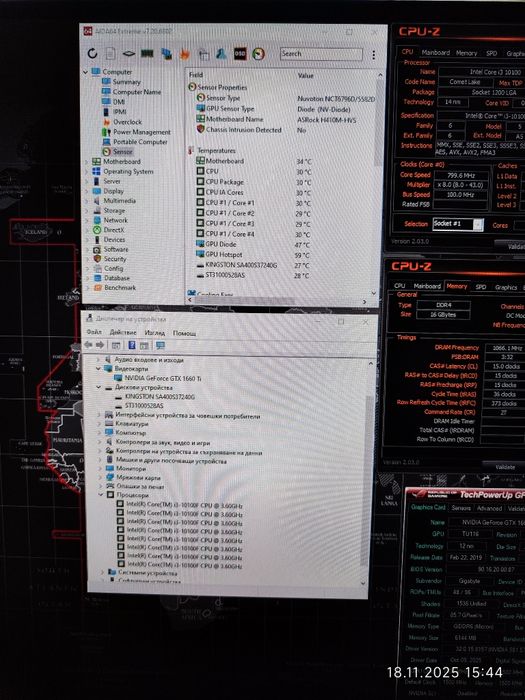
Task: Click in the AIDA64 Search field
Action: tap(321, 54)
